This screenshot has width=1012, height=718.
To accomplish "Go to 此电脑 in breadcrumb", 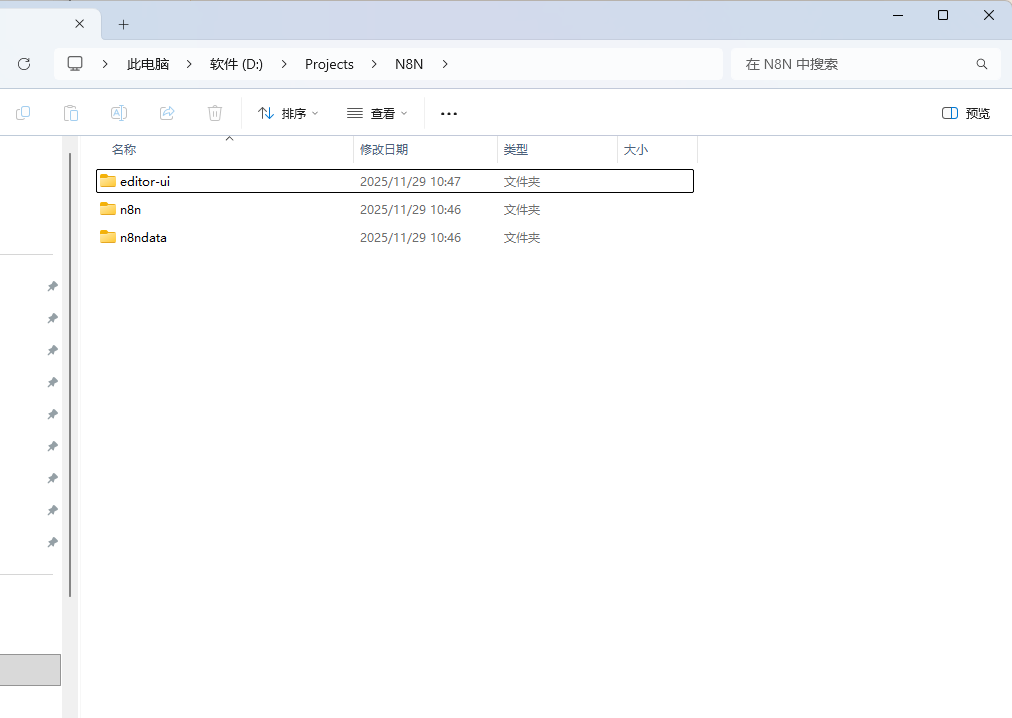I will pyautogui.click(x=148, y=64).
